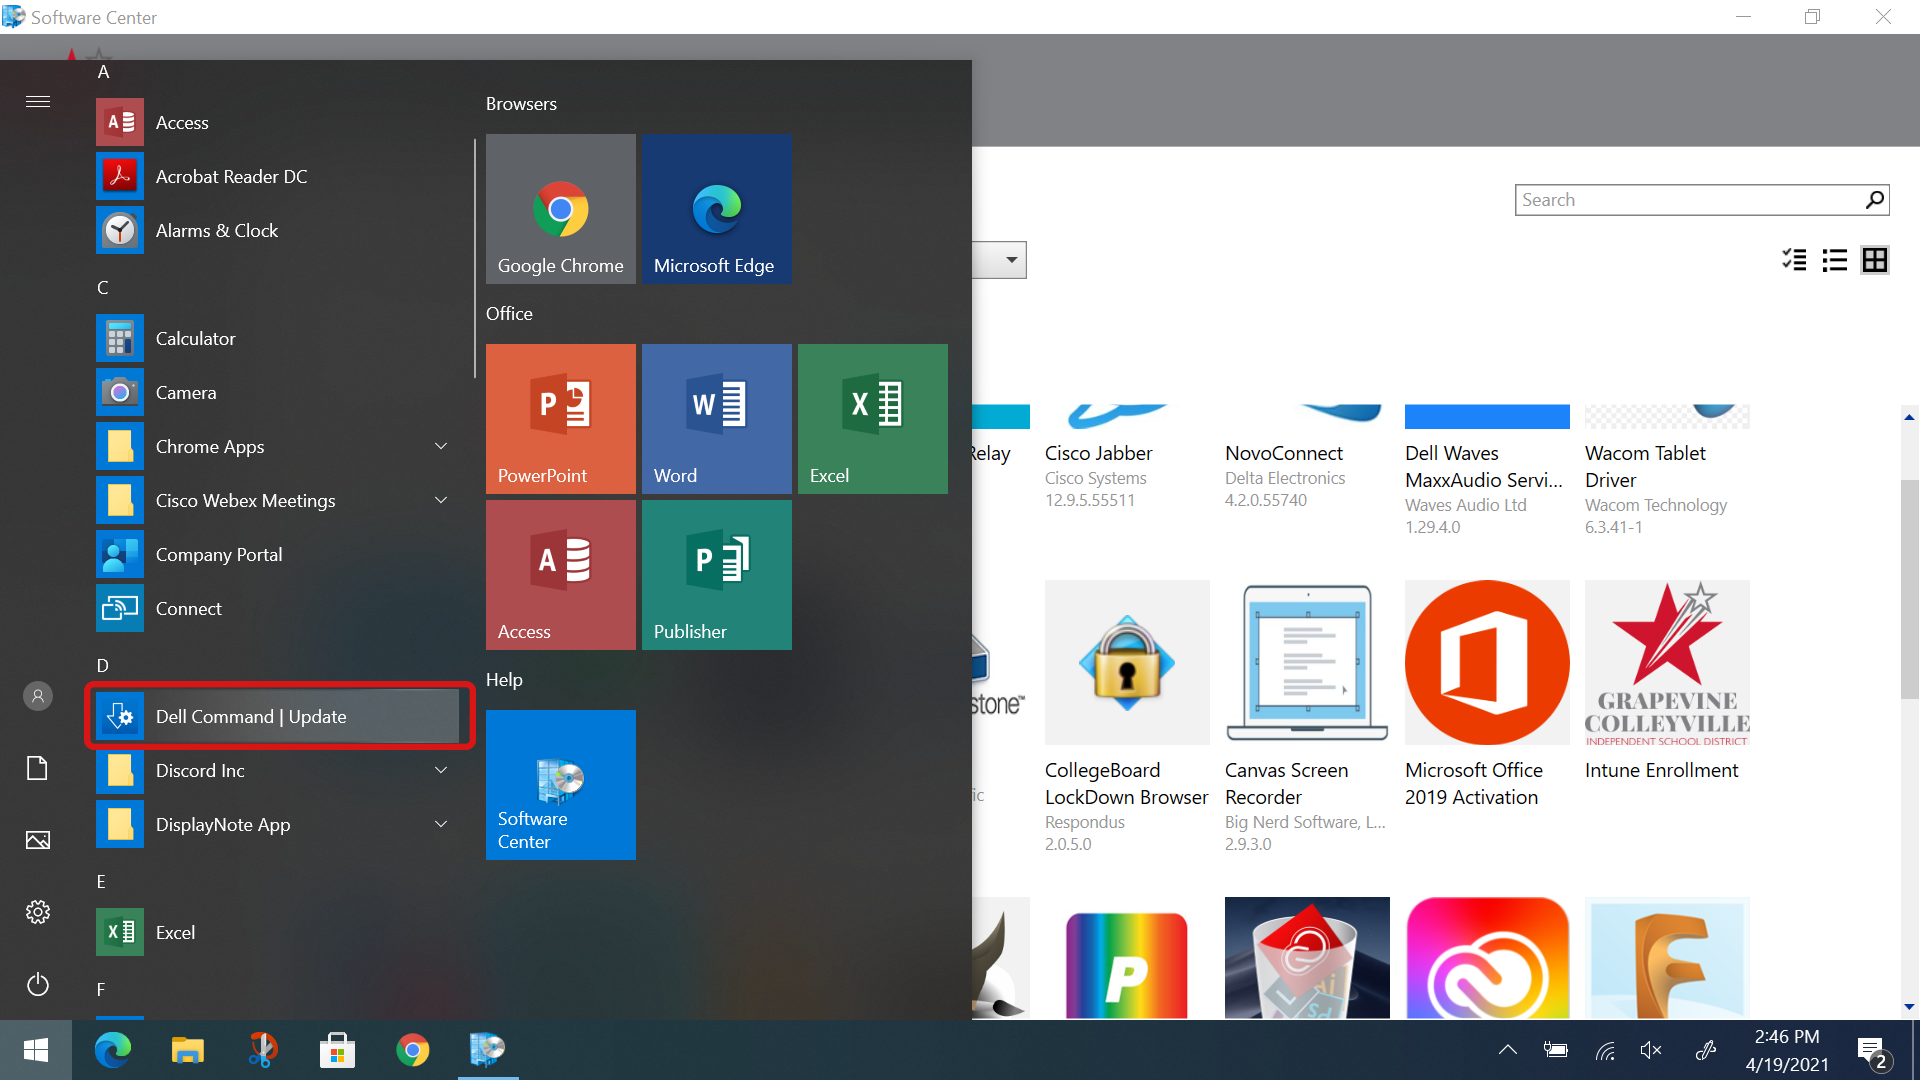Expand the Start menu hamburger

(x=38, y=101)
